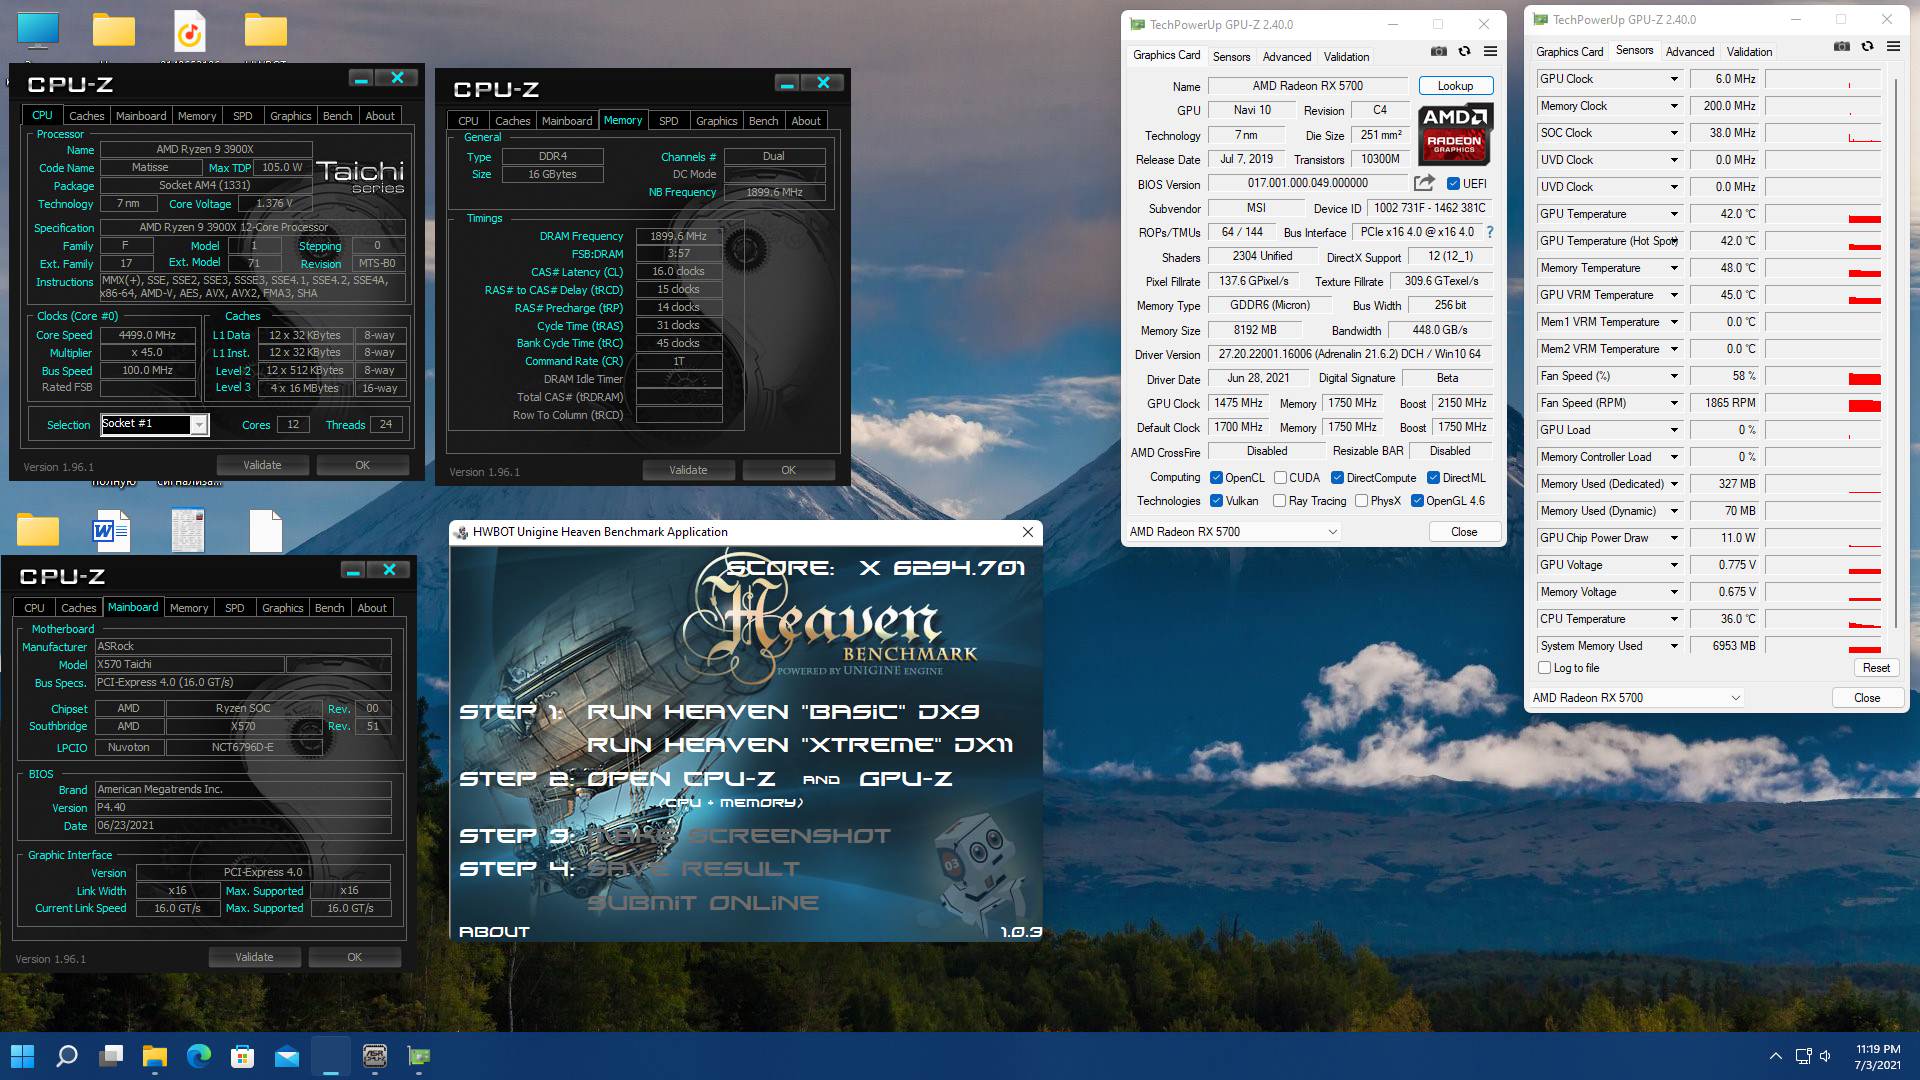Open GPU selector dropdown in Graphics Card window

(1233, 532)
